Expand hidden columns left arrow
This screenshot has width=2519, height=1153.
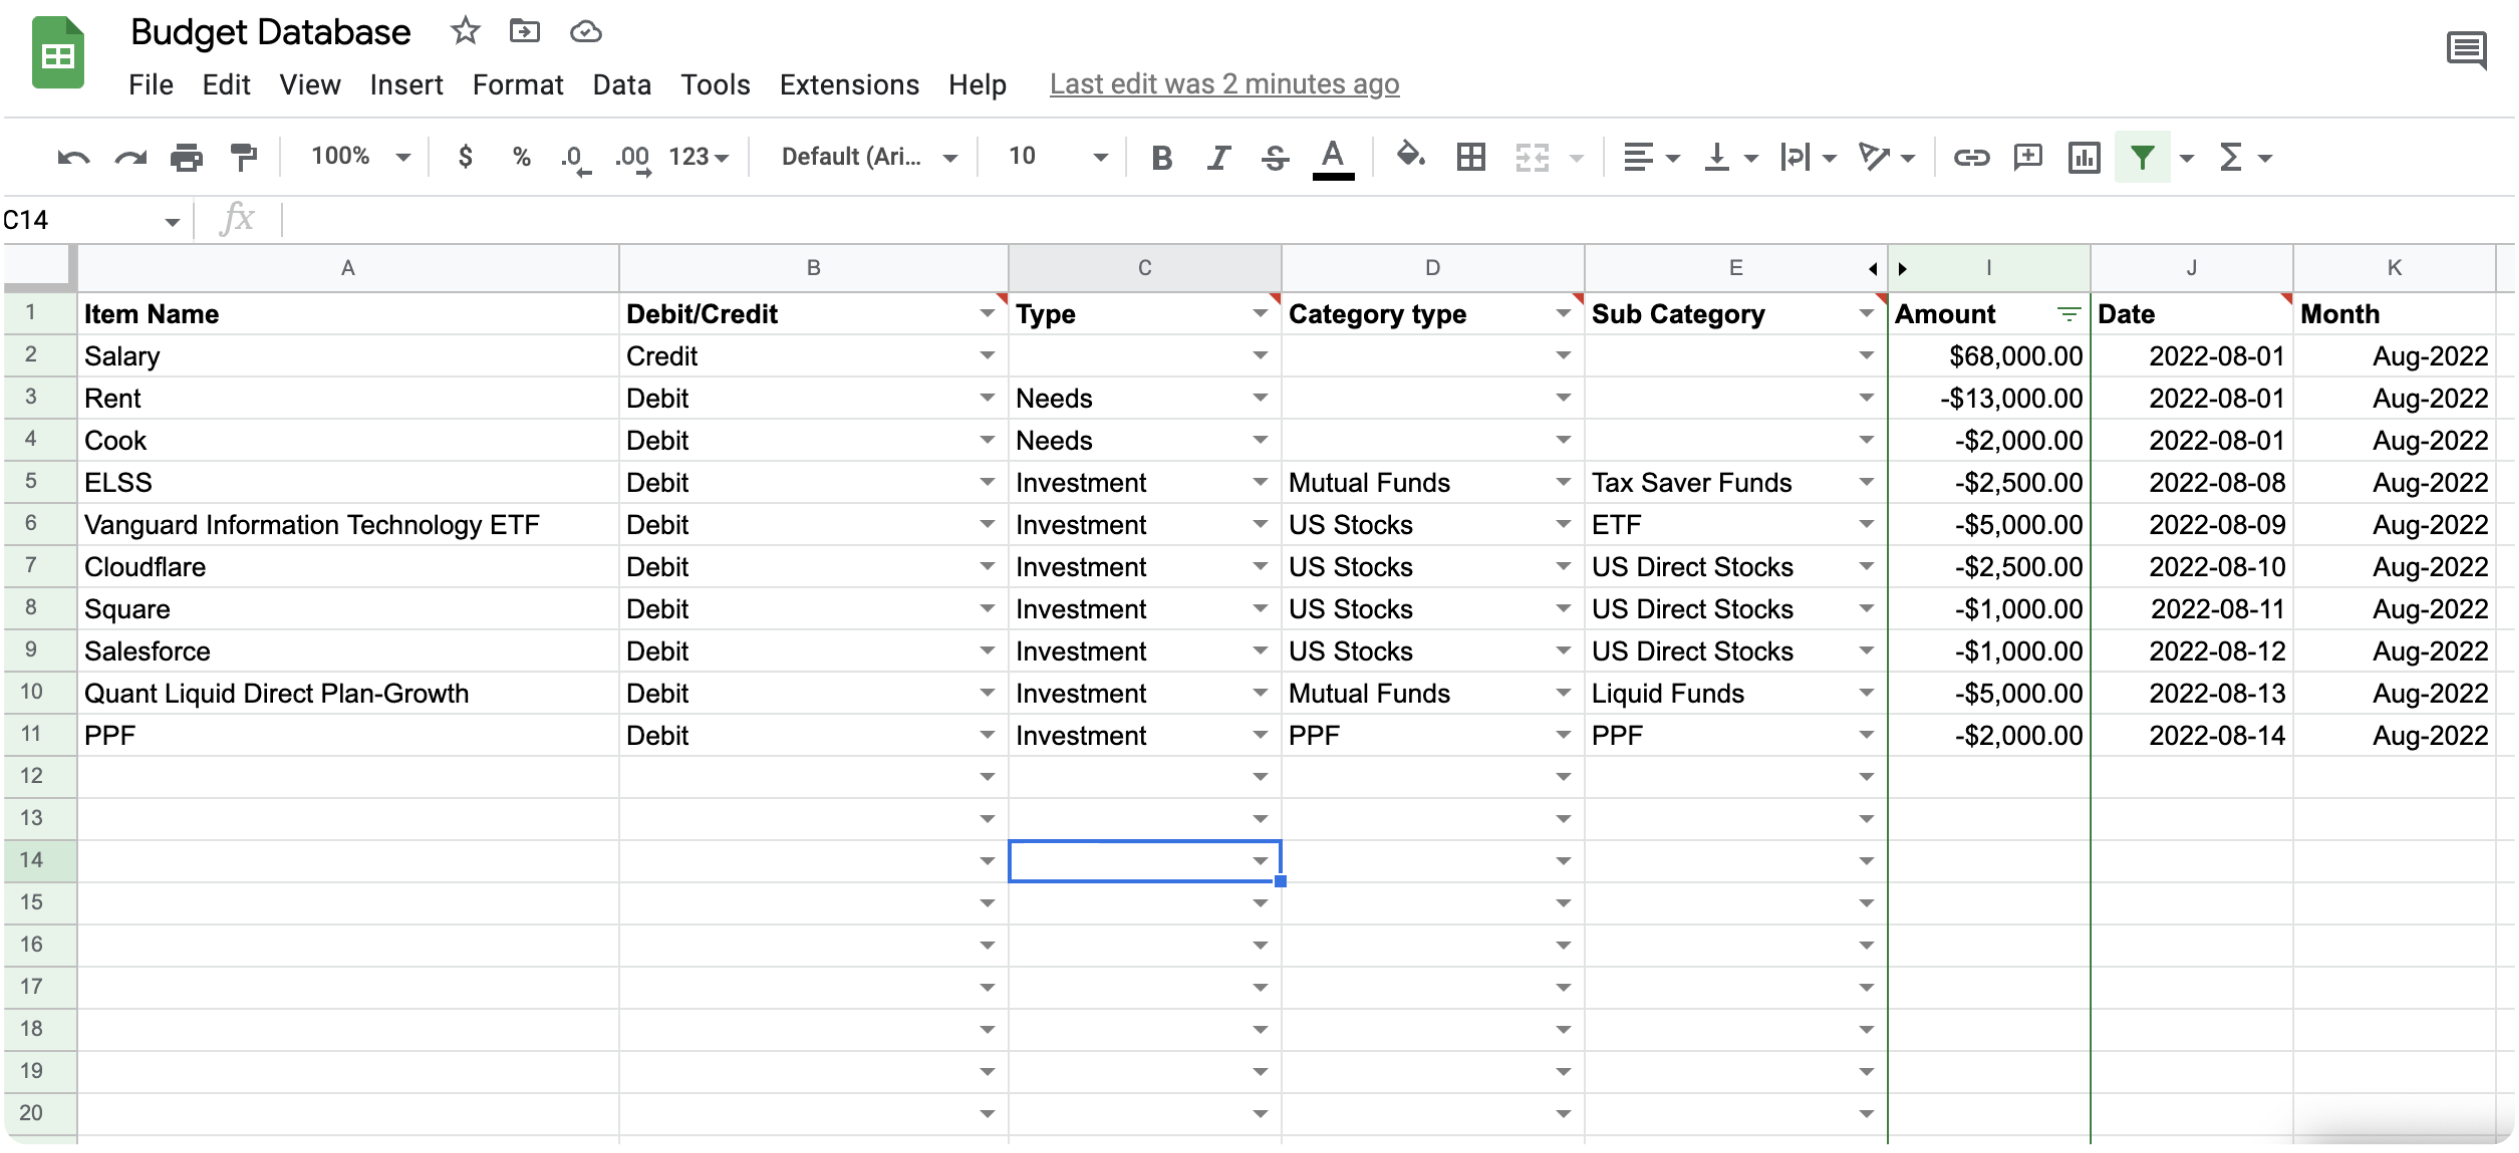[x=1872, y=269]
